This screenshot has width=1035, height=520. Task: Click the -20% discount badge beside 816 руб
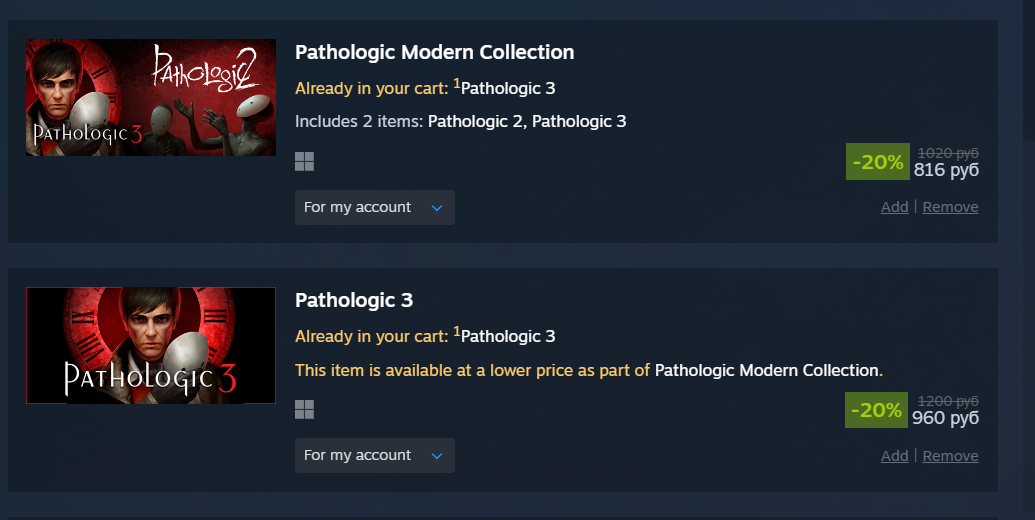876,162
